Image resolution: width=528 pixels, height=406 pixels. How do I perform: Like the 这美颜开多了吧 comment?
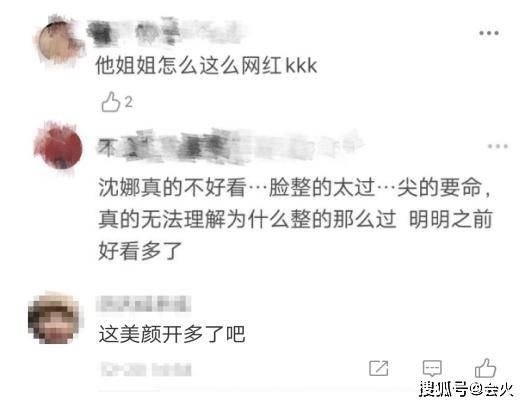485,368
